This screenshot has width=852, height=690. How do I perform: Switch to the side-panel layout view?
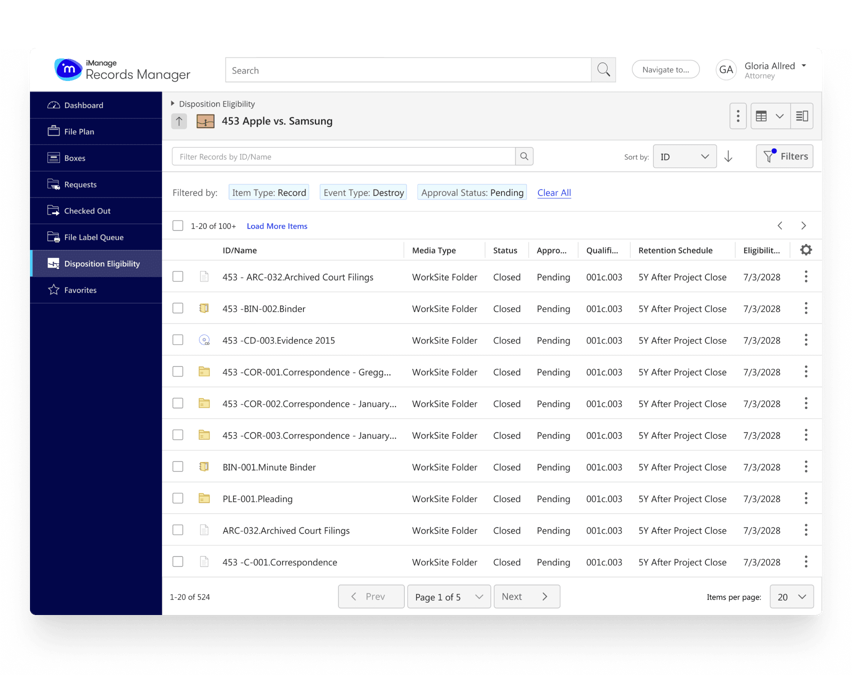click(x=801, y=115)
